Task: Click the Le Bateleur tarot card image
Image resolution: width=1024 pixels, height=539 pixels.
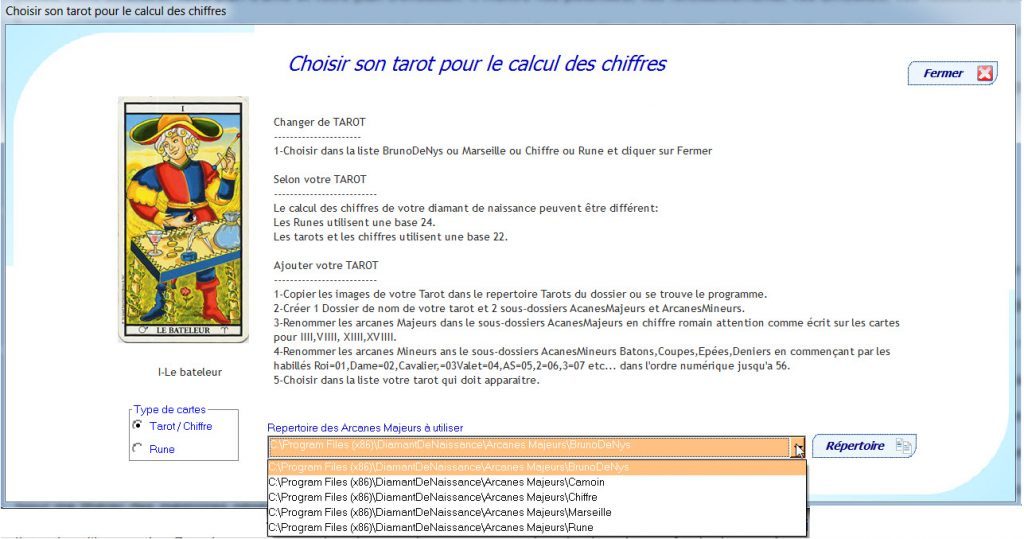Action: coord(183,219)
